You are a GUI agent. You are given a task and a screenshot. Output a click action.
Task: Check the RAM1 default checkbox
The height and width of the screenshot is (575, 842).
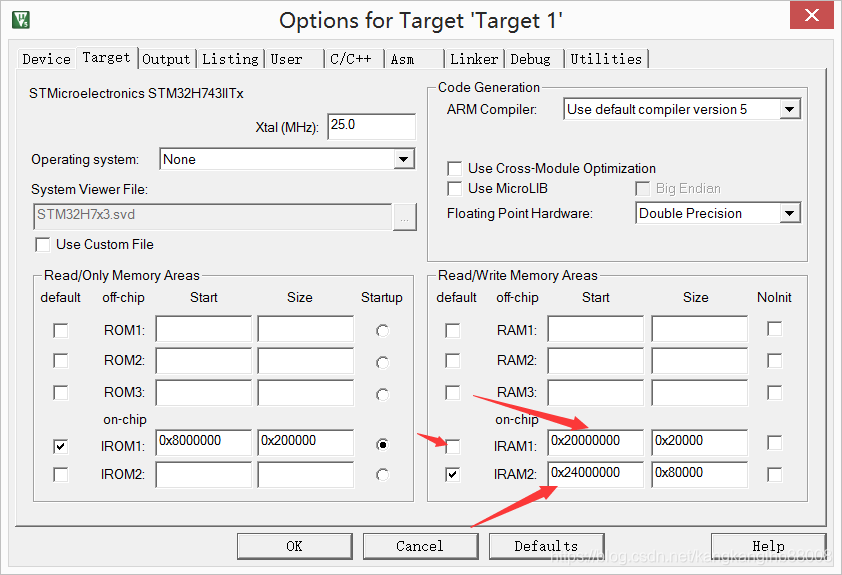coord(453,330)
